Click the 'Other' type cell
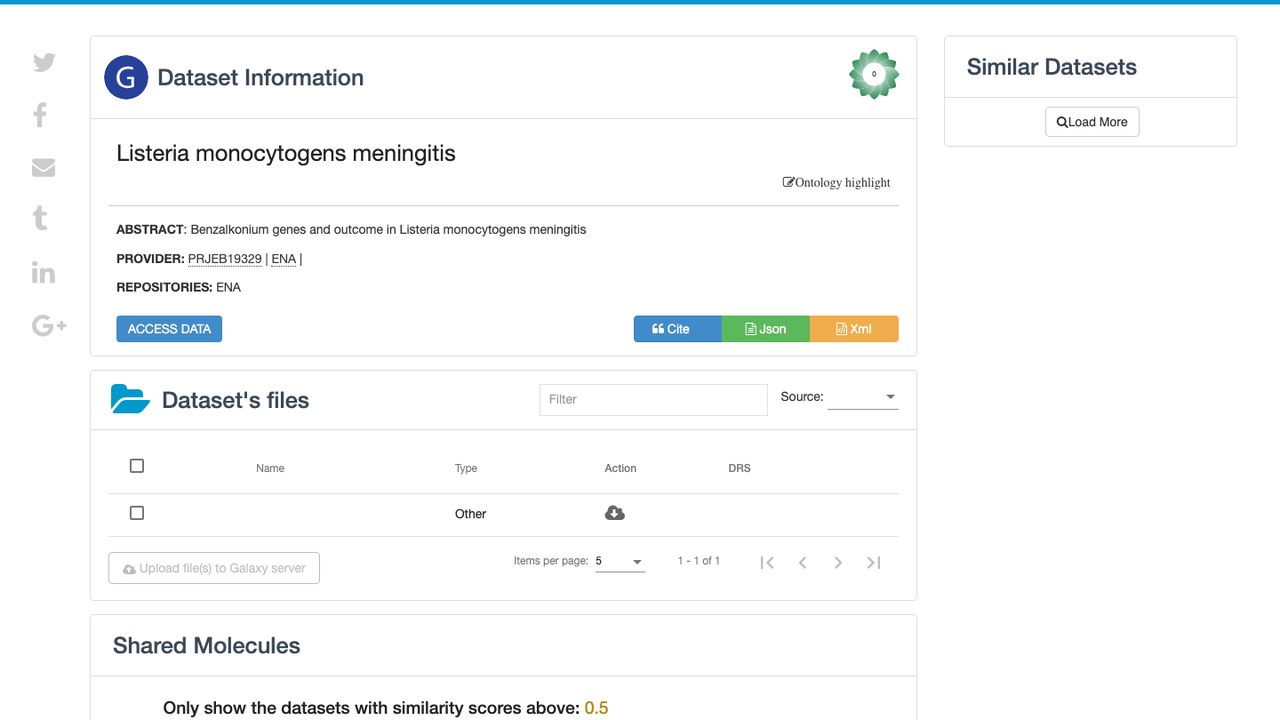The width and height of the screenshot is (1280, 720). pyautogui.click(x=470, y=514)
